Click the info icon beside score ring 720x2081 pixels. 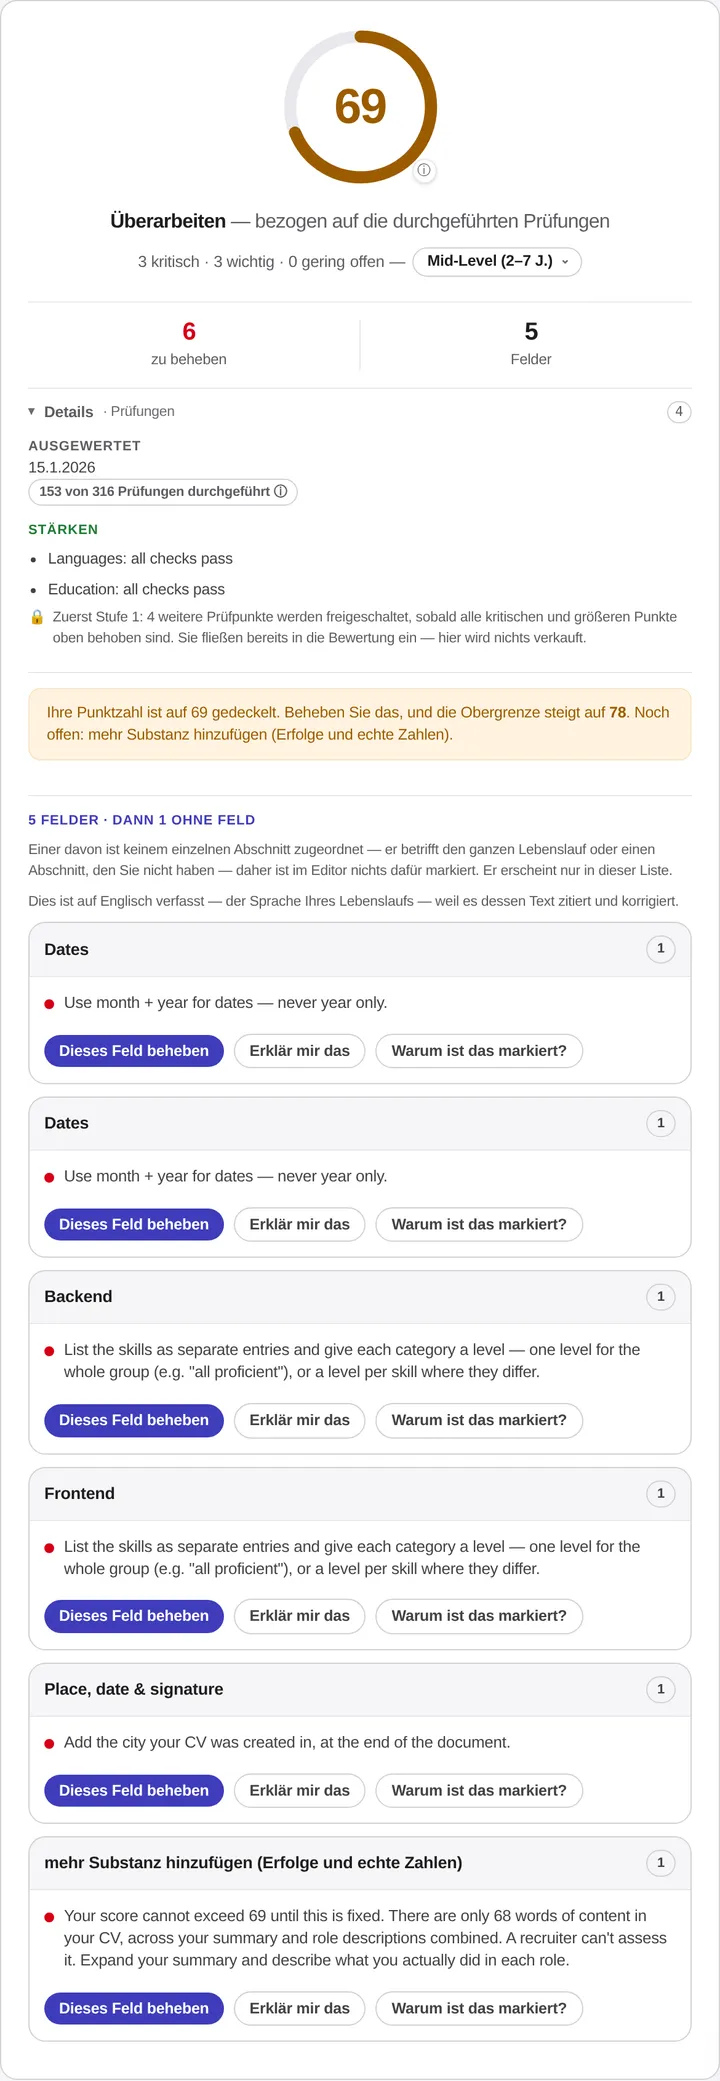pyautogui.click(x=424, y=170)
